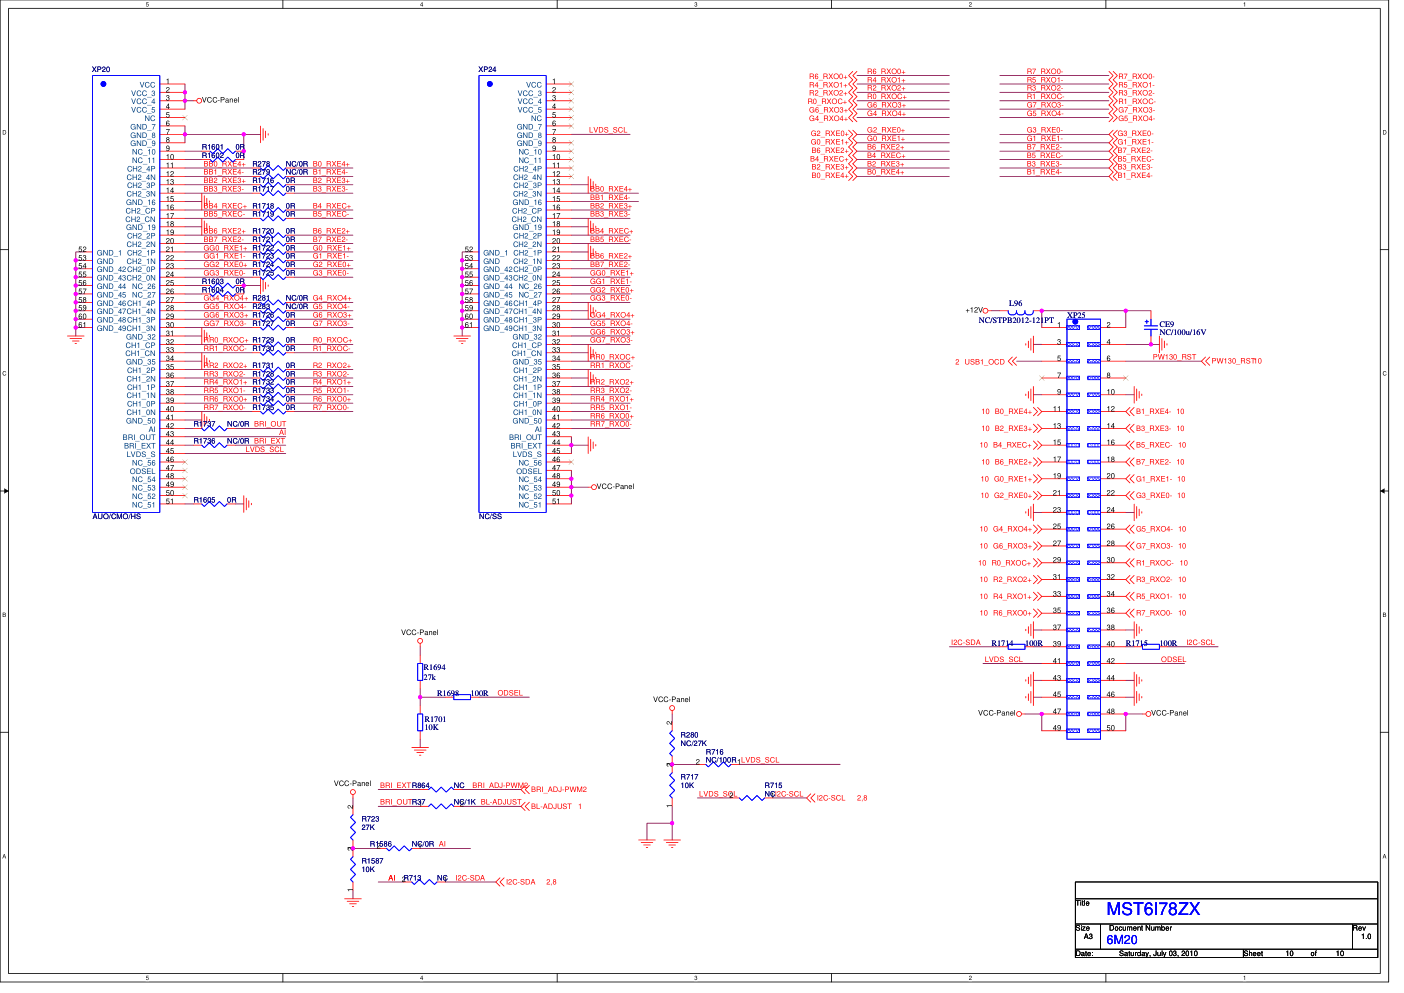Select the 6M20 document number

pyautogui.click(x=1121, y=940)
